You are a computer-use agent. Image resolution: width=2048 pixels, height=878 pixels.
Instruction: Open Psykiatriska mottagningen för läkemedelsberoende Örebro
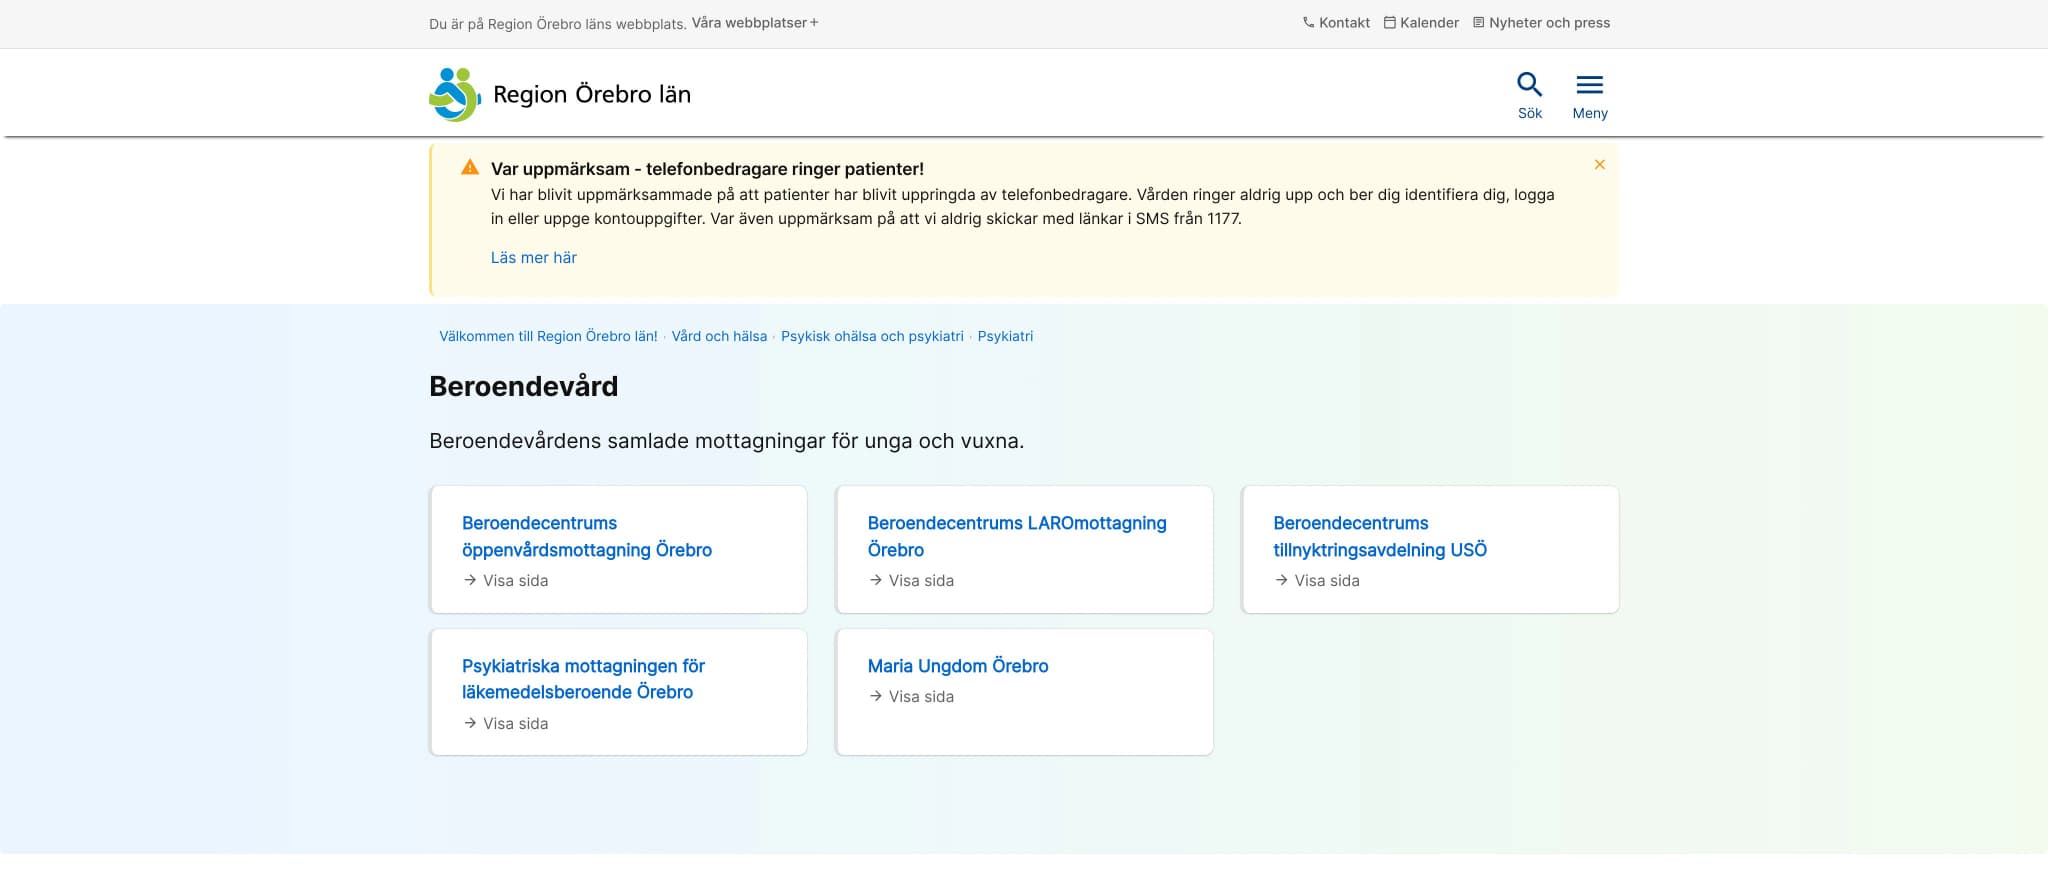pos(618,692)
